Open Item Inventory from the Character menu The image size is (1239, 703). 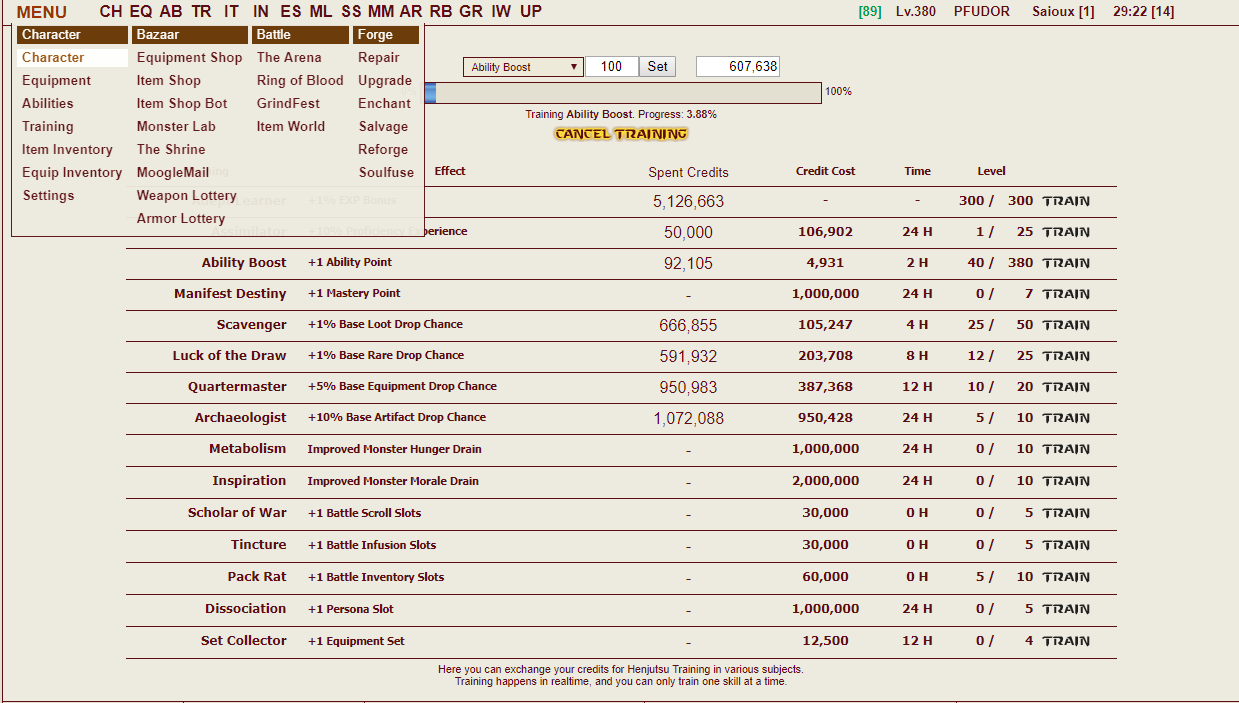click(x=67, y=150)
